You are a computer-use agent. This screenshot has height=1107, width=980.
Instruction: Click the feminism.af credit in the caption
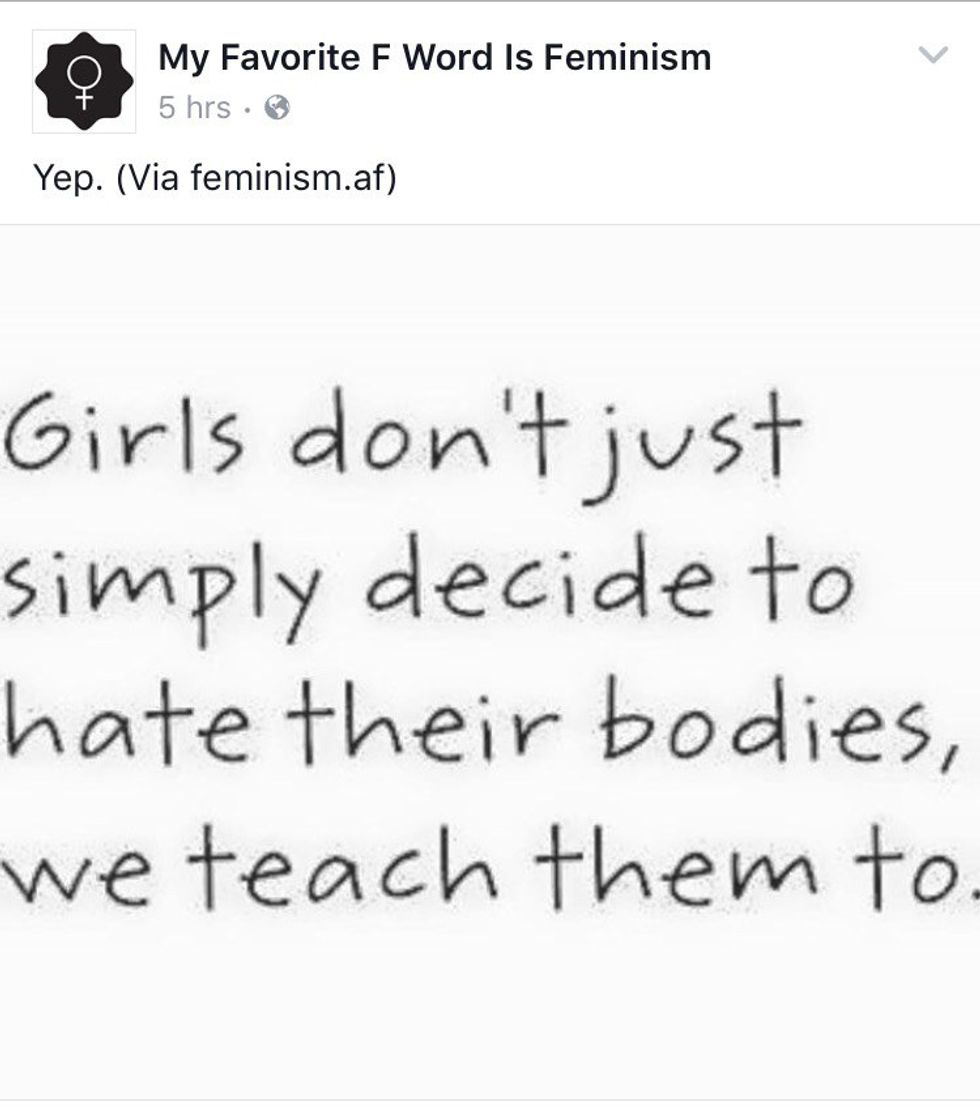coord(287,177)
